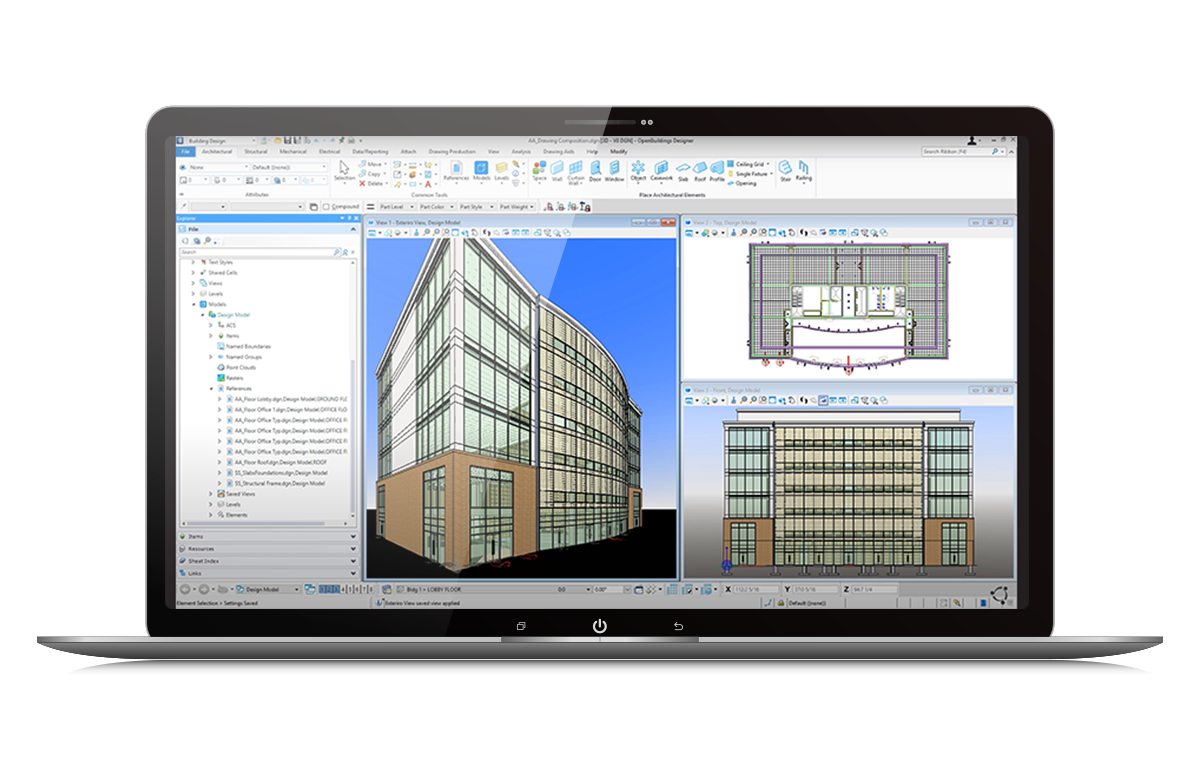1200x780 pixels.
Task: Switch to the Electrical ribbon tab
Action: point(329,151)
